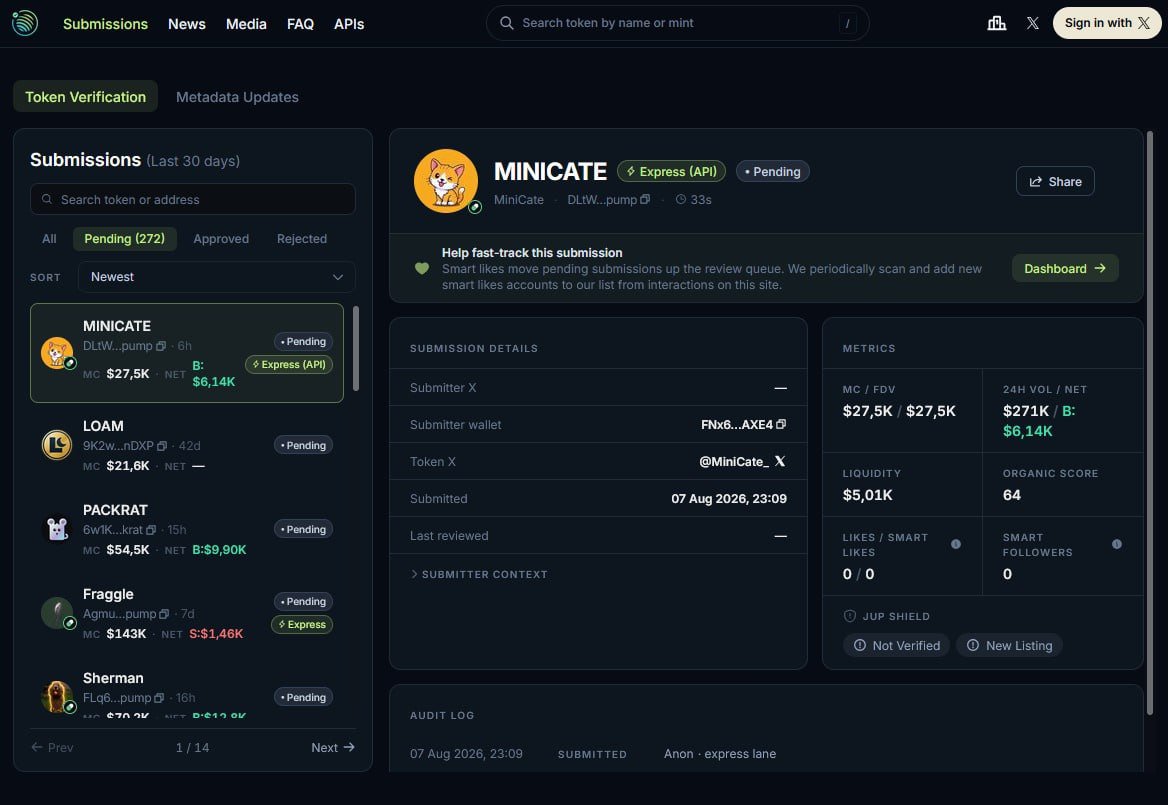
Task: Open the Sort dropdown showing Newest
Action: tap(216, 277)
